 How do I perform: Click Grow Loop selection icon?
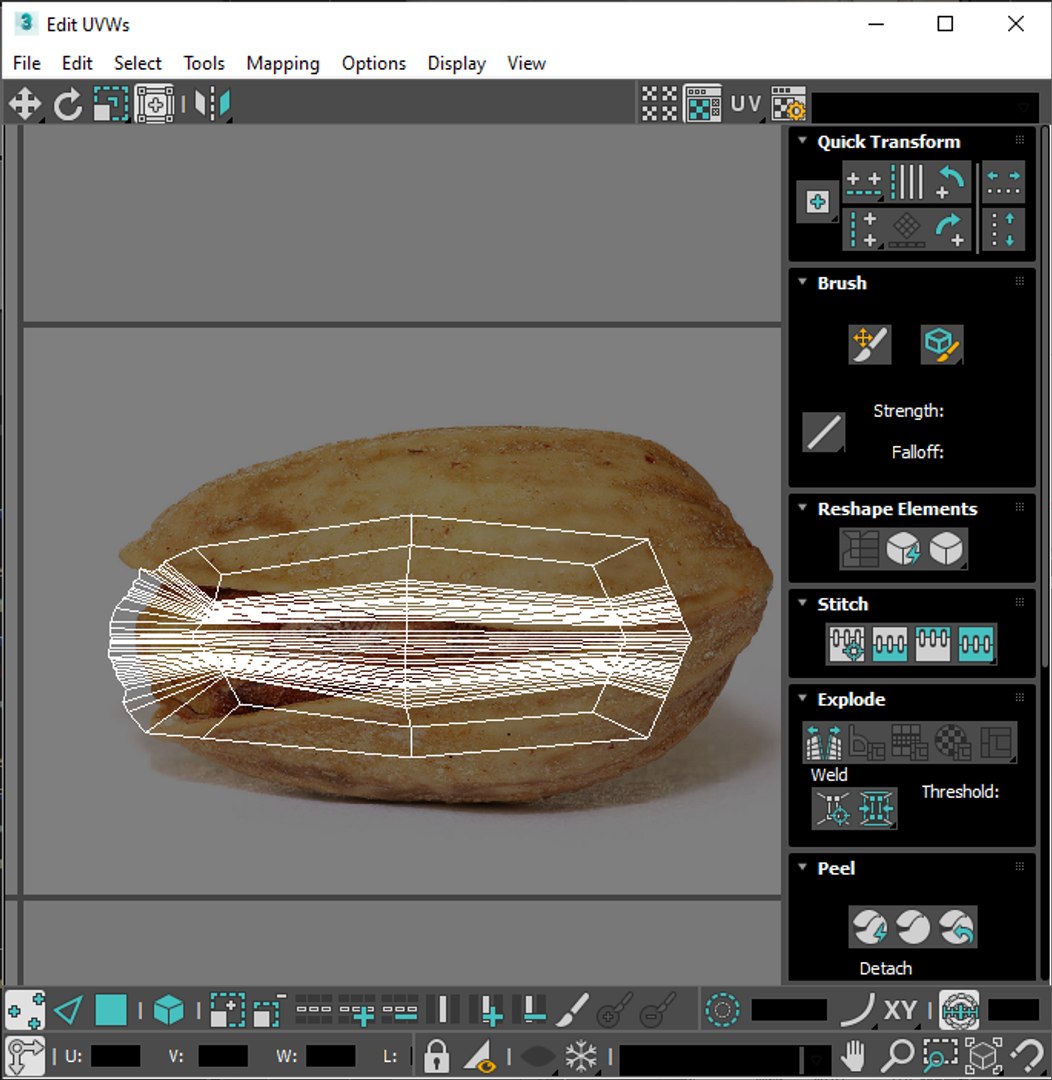pyautogui.click(x=356, y=1011)
